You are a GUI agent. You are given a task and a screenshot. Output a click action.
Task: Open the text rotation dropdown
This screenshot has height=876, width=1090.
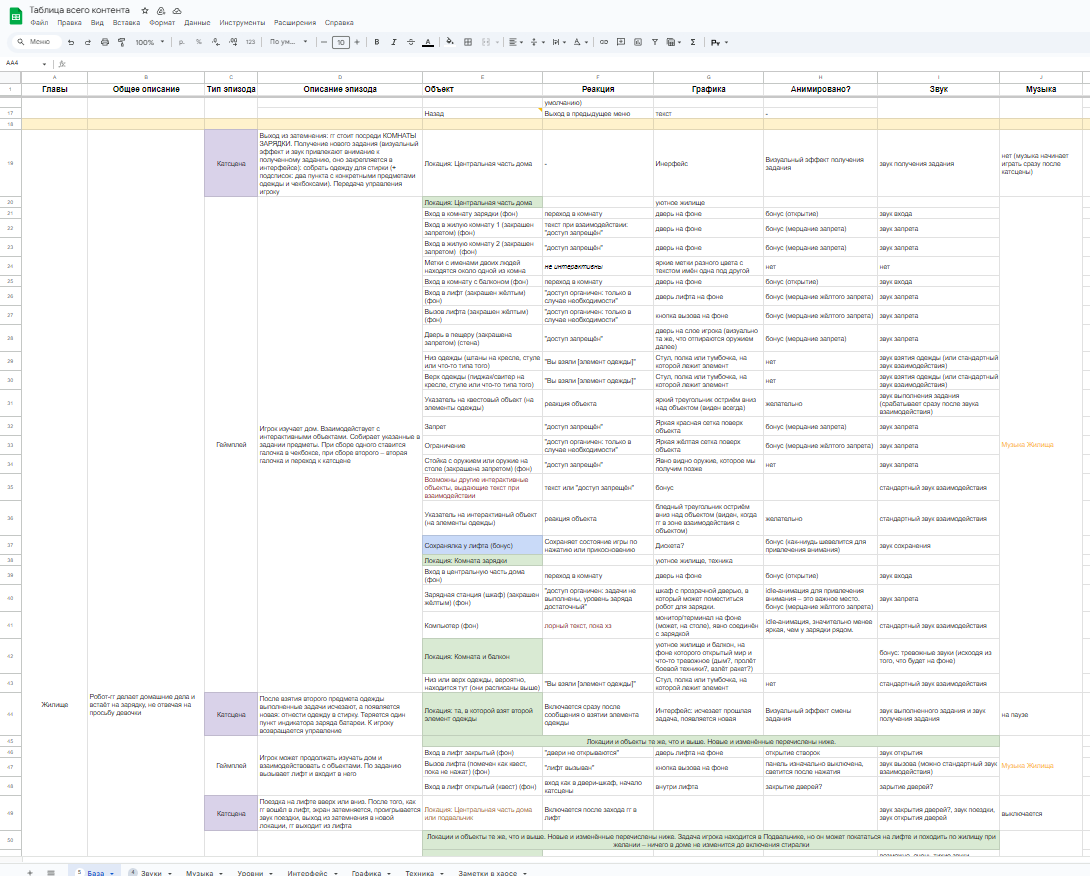tap(580, 42)
